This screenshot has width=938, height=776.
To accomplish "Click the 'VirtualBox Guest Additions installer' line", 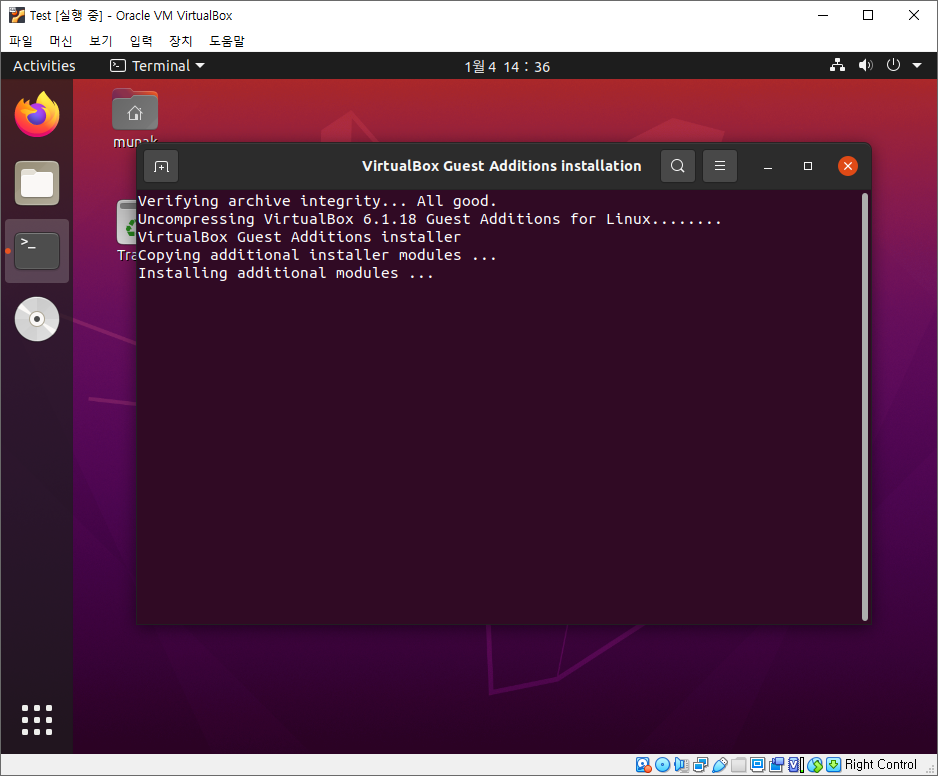I will pos(300,237).
